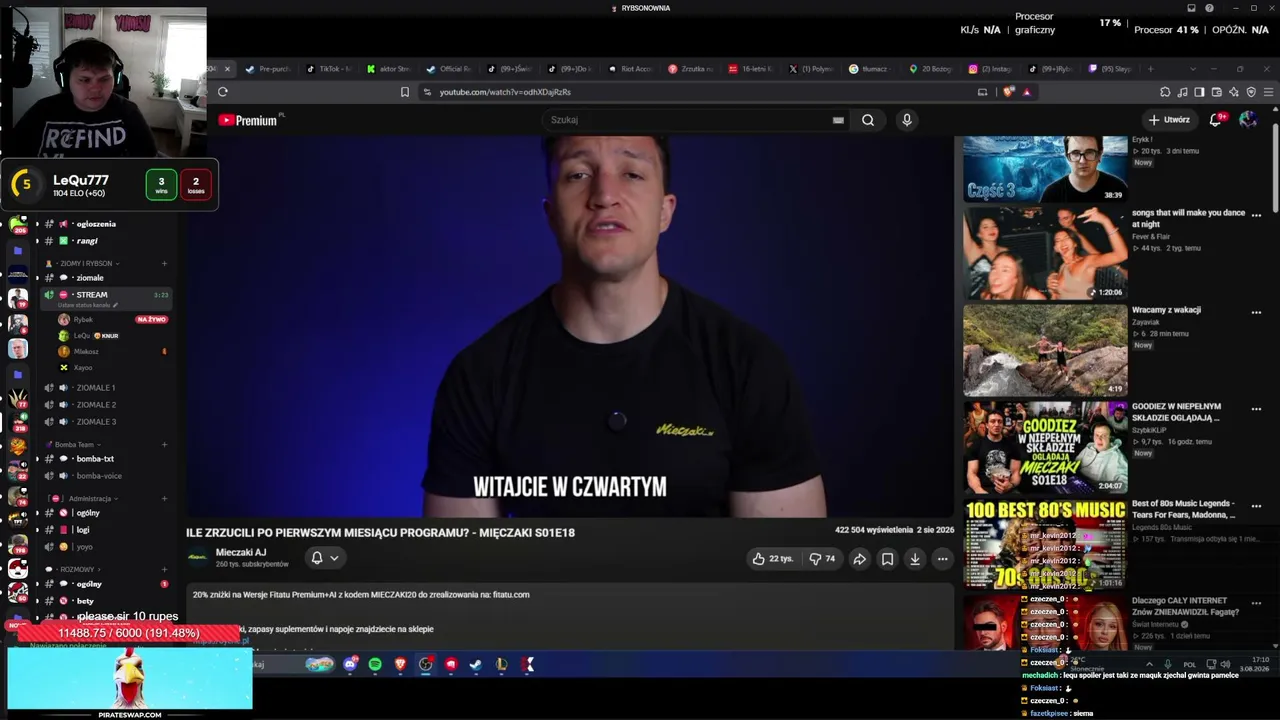Open YouTube notifications bell
1280x720 pixels.
pyautogui.click(x=1216, y=120)
